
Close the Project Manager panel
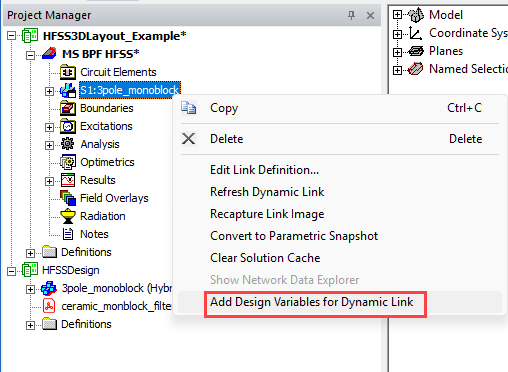(370, 15)
